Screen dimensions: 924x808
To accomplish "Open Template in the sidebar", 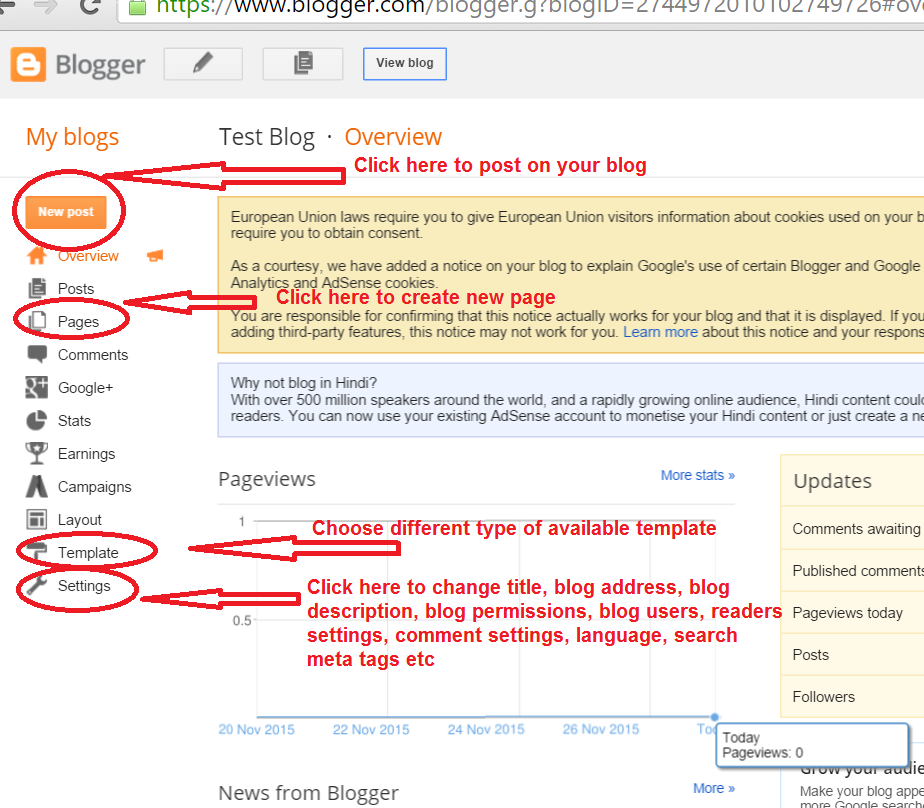I will point(88,553).
